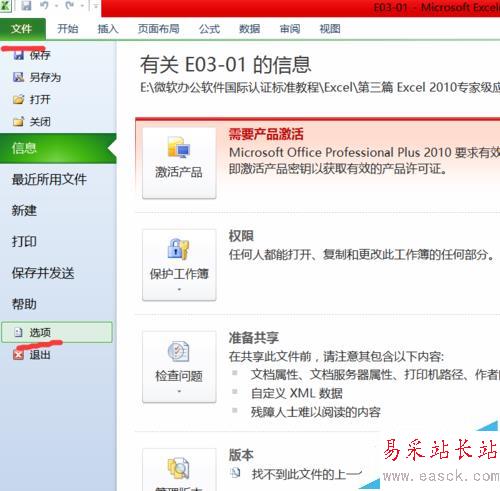The image size is (500, 491).
Task: Click the document icon beside 找不到此文件的上一
Action: [236, 473]
